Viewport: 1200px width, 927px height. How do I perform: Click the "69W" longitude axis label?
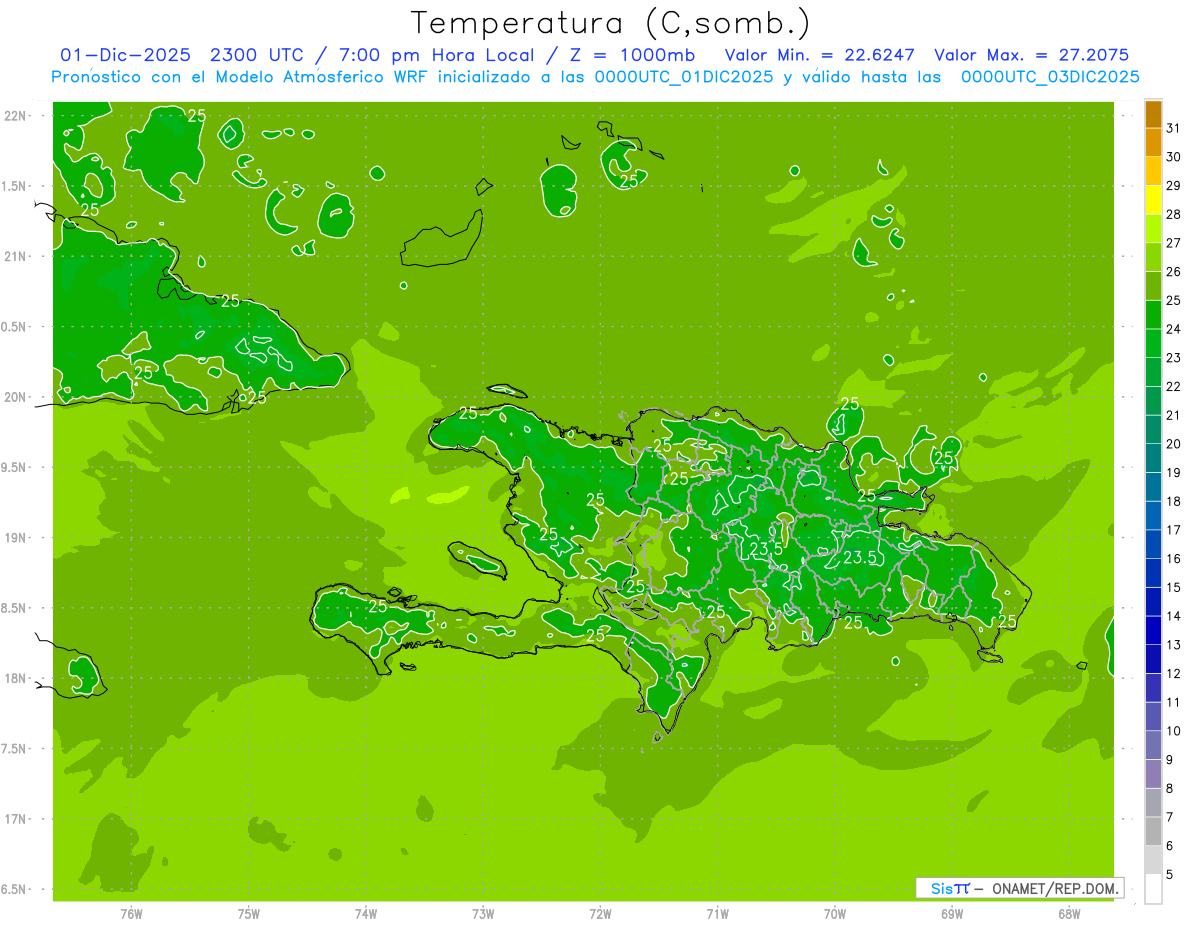click(951, 914)
